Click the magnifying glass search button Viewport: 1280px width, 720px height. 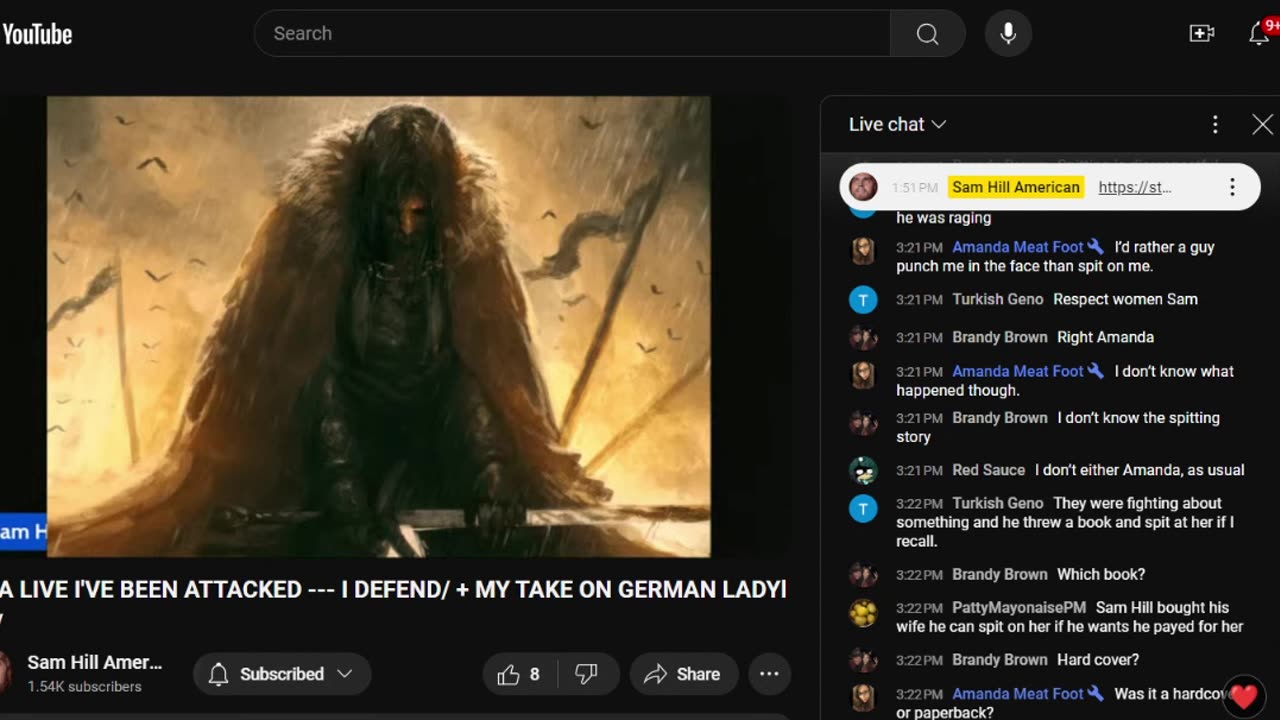(x=927, y=33)
